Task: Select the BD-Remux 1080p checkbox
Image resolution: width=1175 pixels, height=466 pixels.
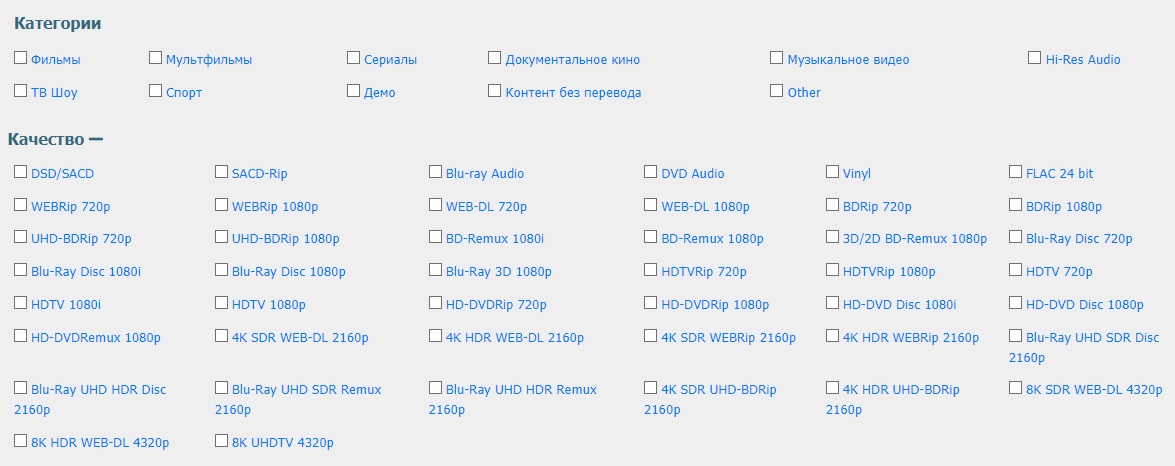Action: tap(651, 238)
